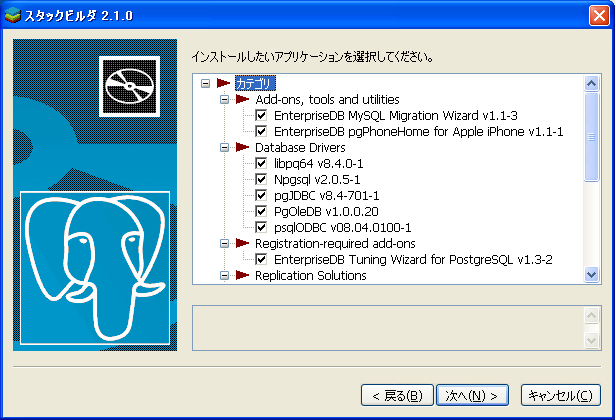Click the application list scroll-up arrow

click(591, 83)
